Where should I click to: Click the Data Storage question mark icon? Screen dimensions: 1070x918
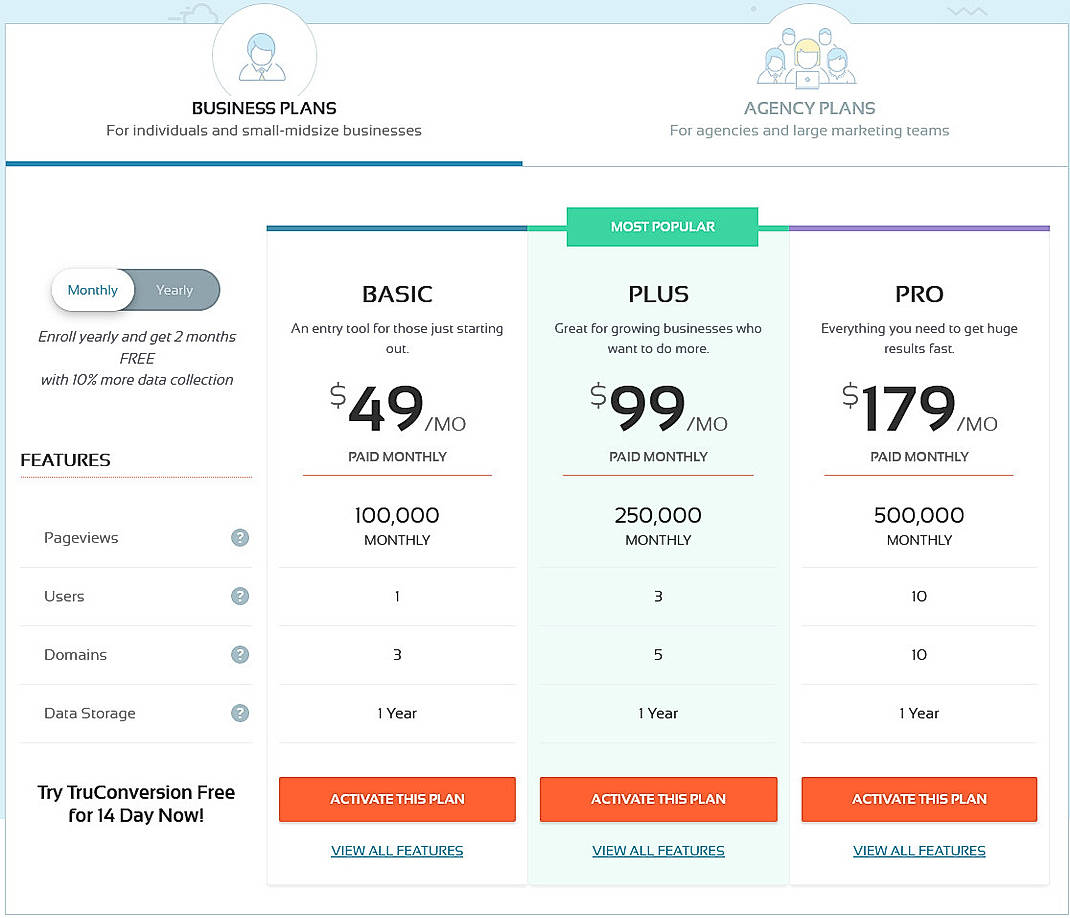coord(239,713)
